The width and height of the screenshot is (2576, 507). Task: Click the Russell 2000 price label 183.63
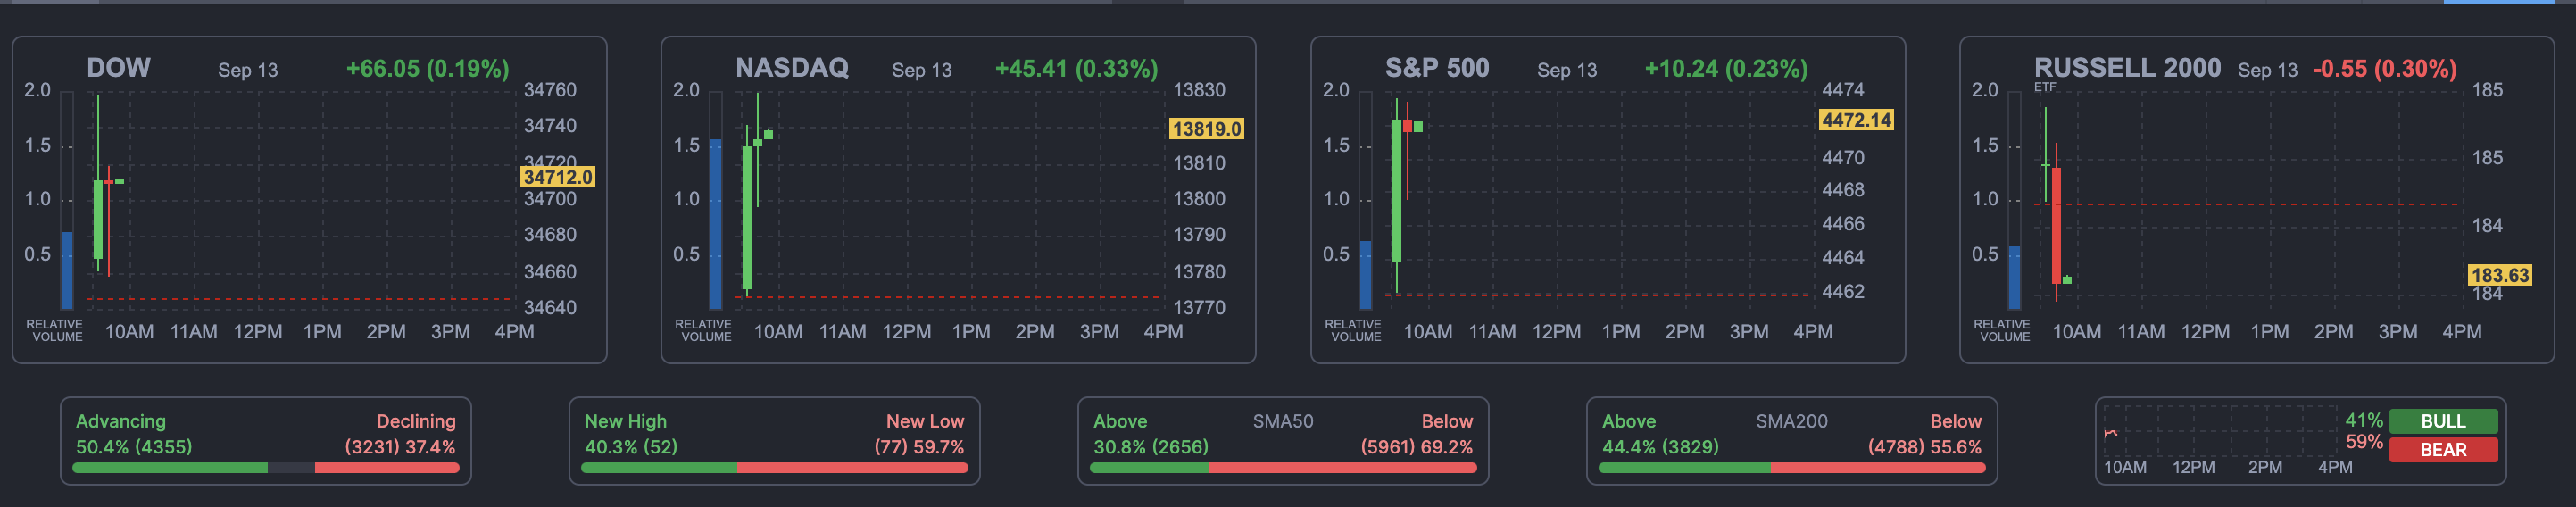click(2499, 275)
